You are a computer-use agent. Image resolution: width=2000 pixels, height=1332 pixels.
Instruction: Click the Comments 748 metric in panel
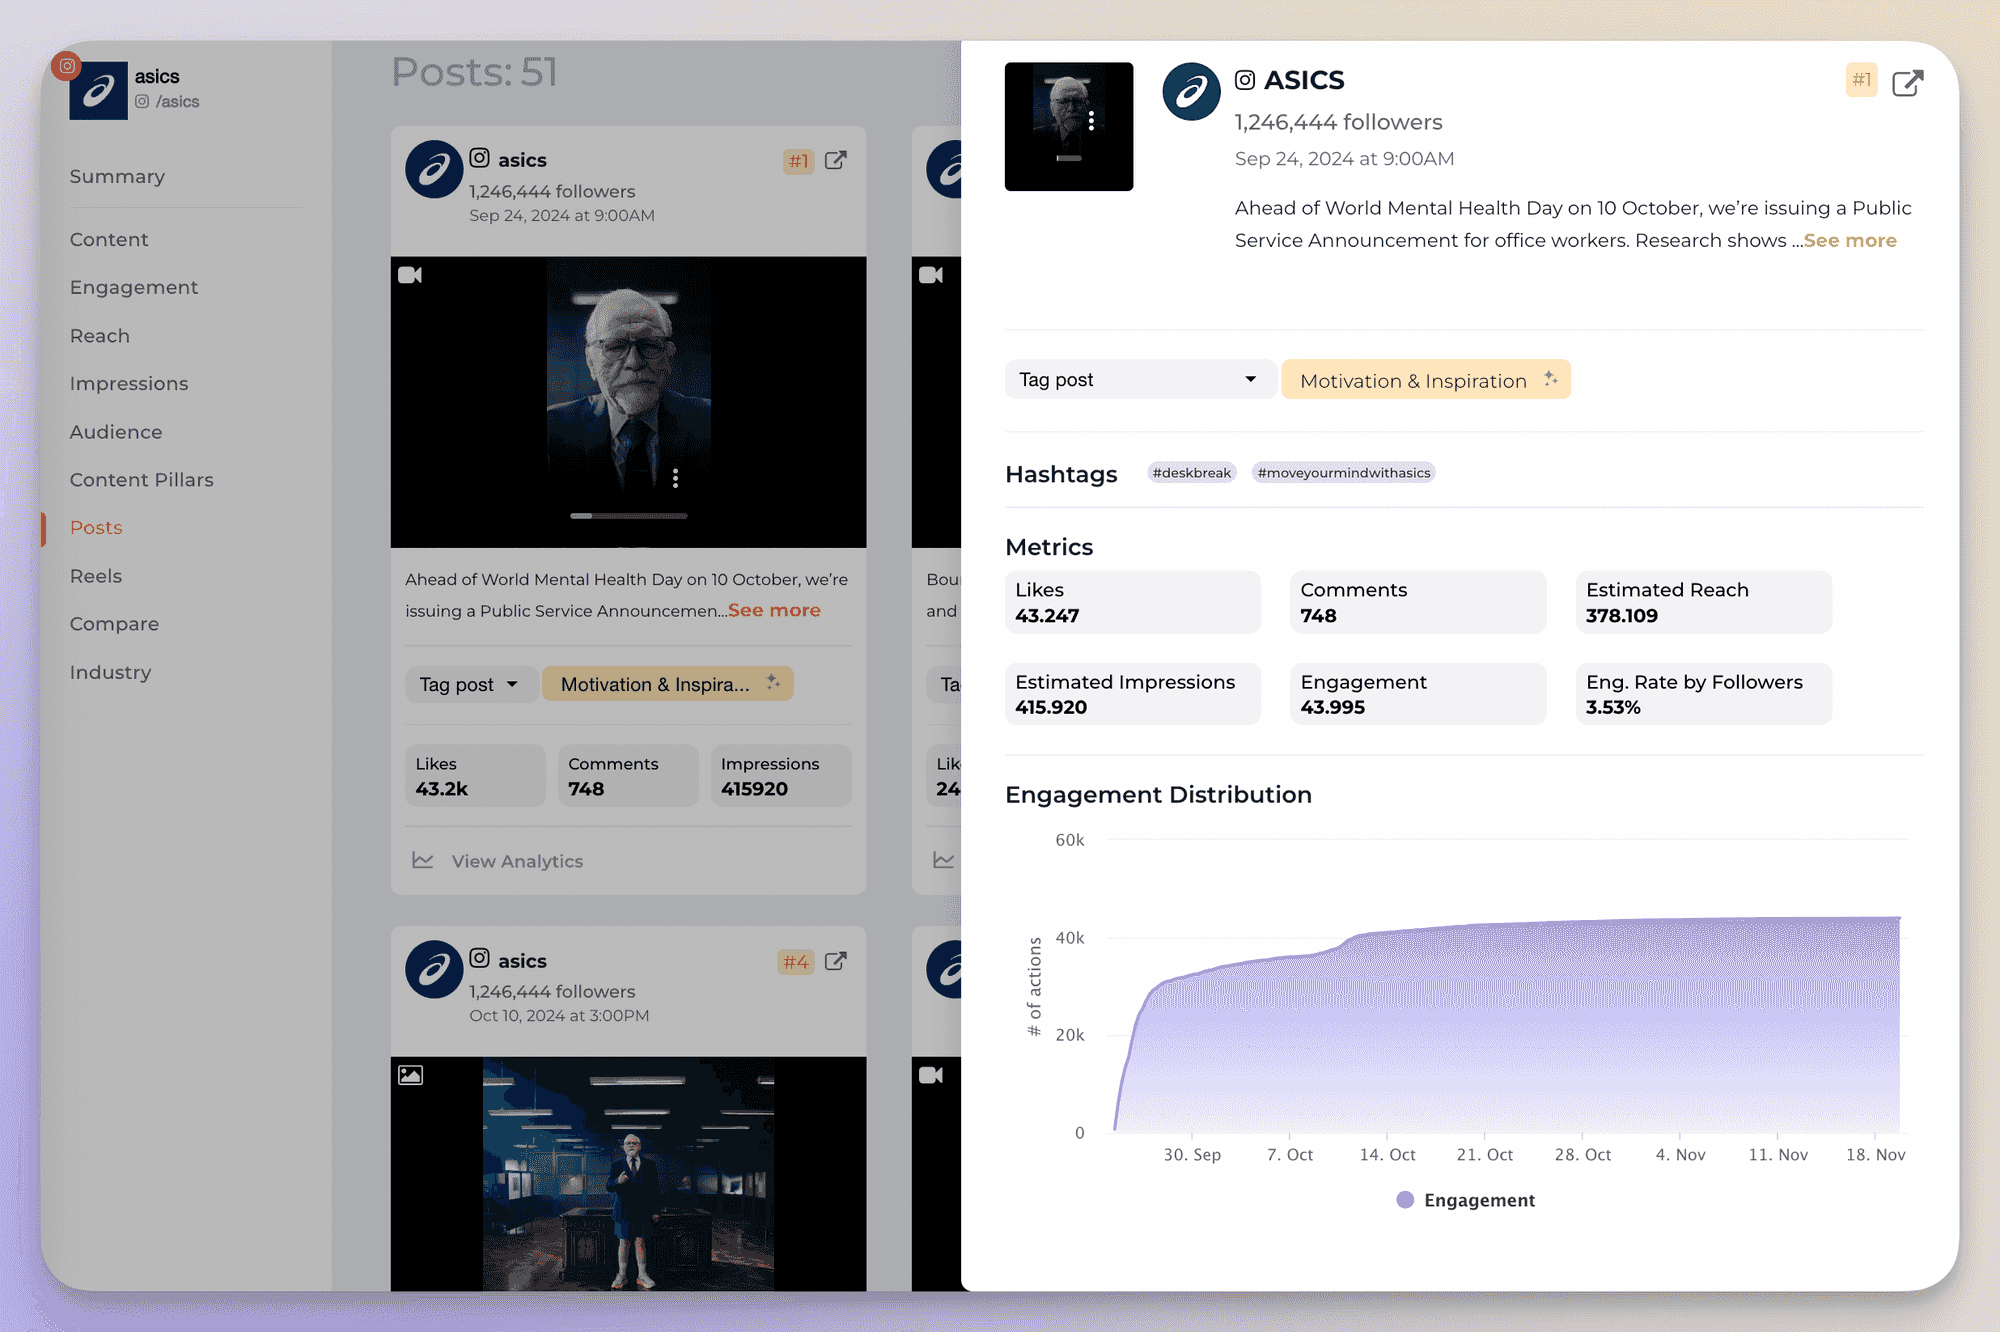1418,602
